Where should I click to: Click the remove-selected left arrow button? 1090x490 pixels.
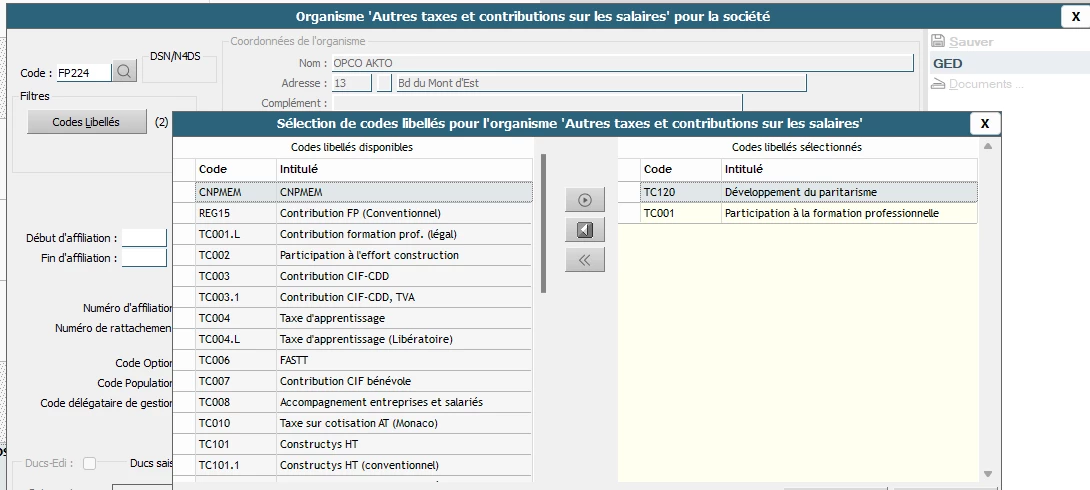pyautogui.click(x=585, y=230)
